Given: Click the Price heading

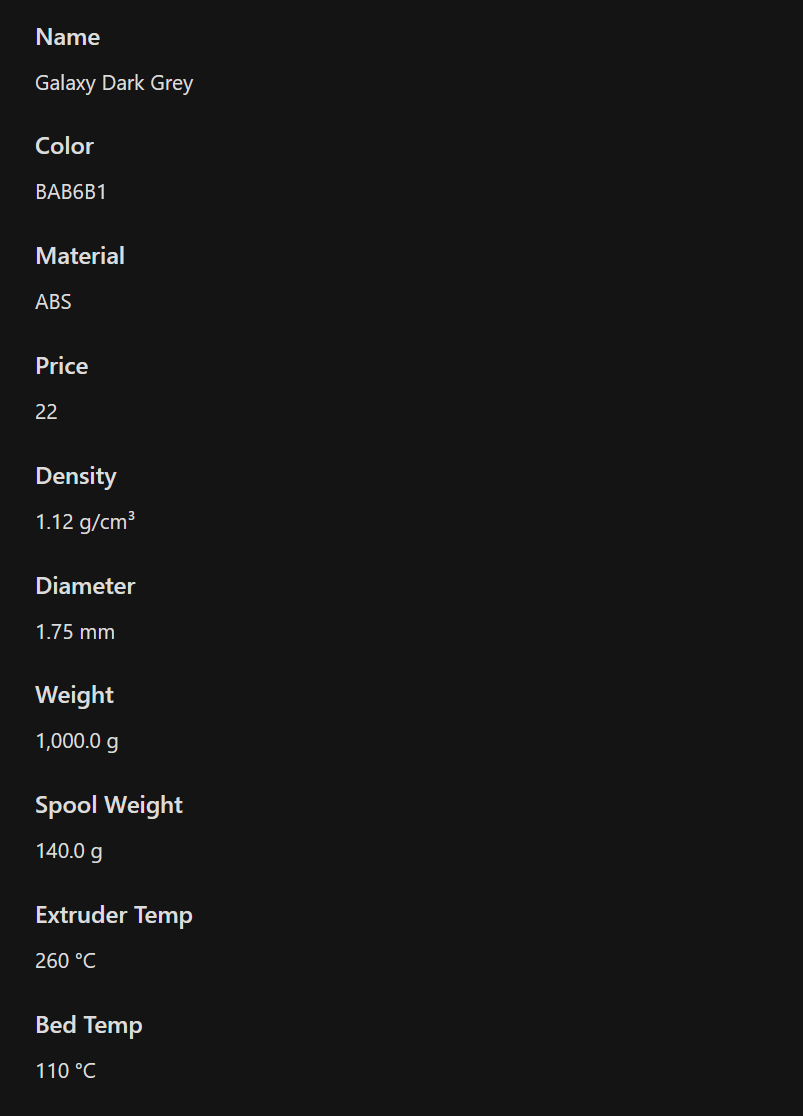Looking at the screenshot, I should pos(62,366).
